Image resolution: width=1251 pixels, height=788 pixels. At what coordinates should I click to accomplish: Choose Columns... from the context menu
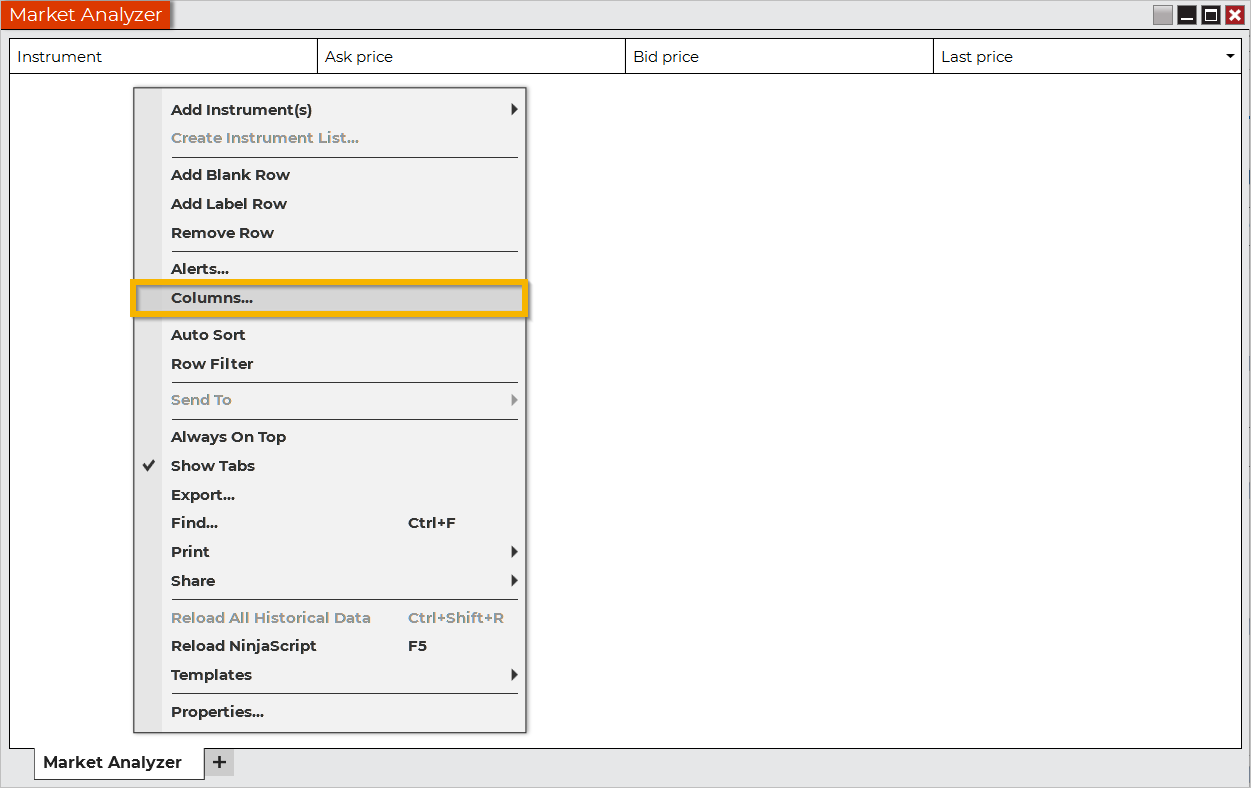coord(212,298)
